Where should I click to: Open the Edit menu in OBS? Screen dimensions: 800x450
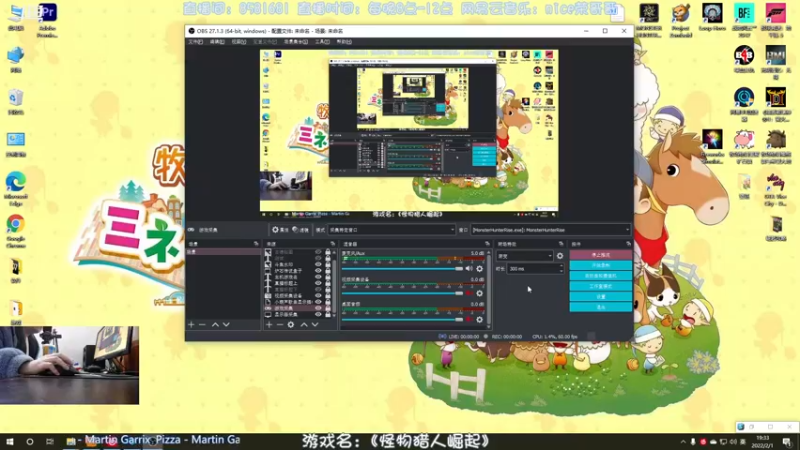tap(217, 42)
